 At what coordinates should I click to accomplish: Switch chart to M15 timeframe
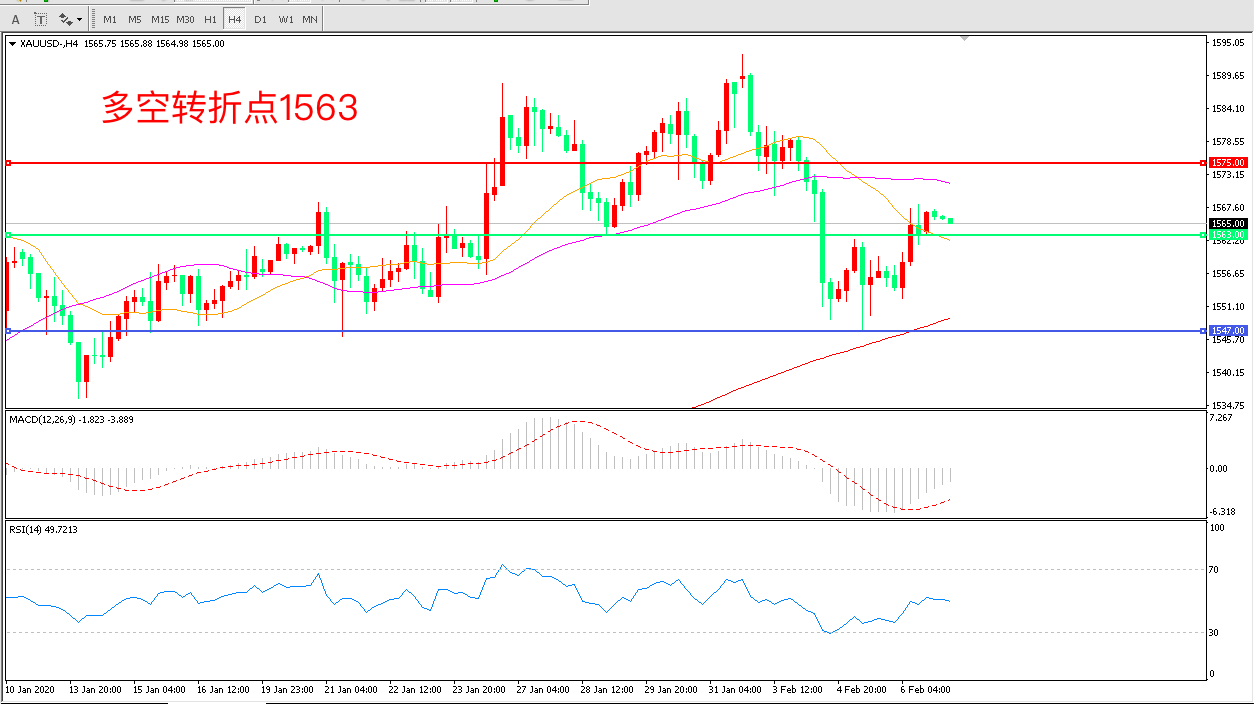(x=160, y=19)
